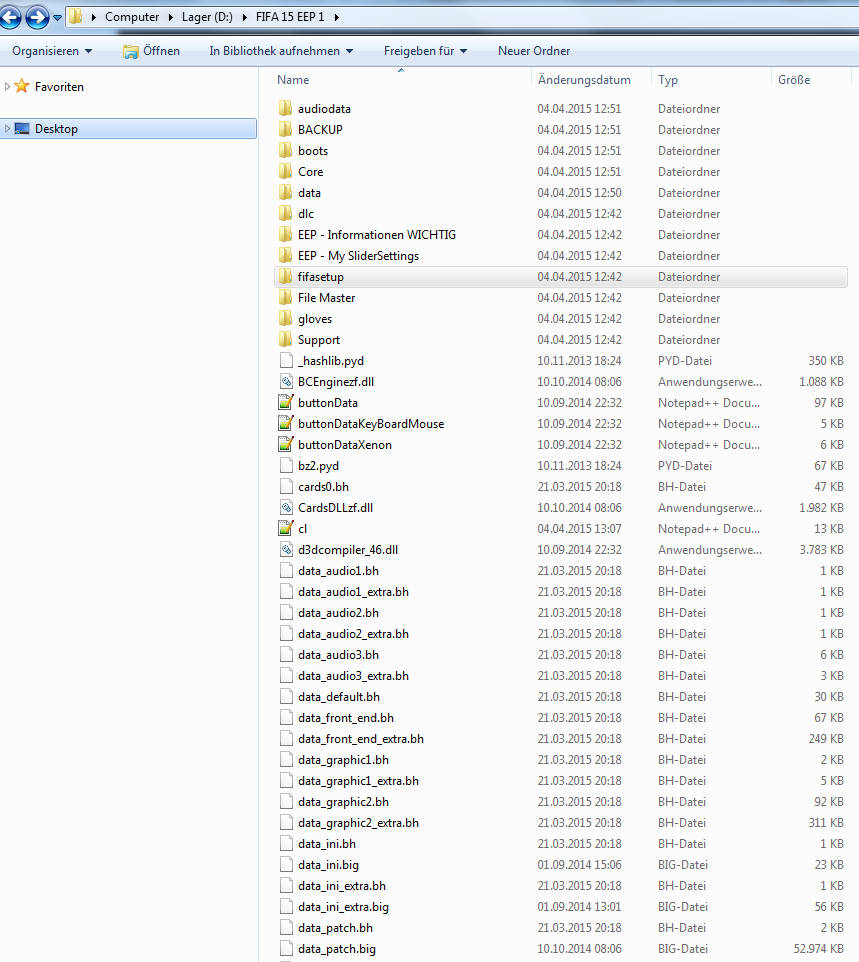Select d3dcompiler_46.dll file icon
The width and height of the screenshot is (859, 962).
[286, 550]
